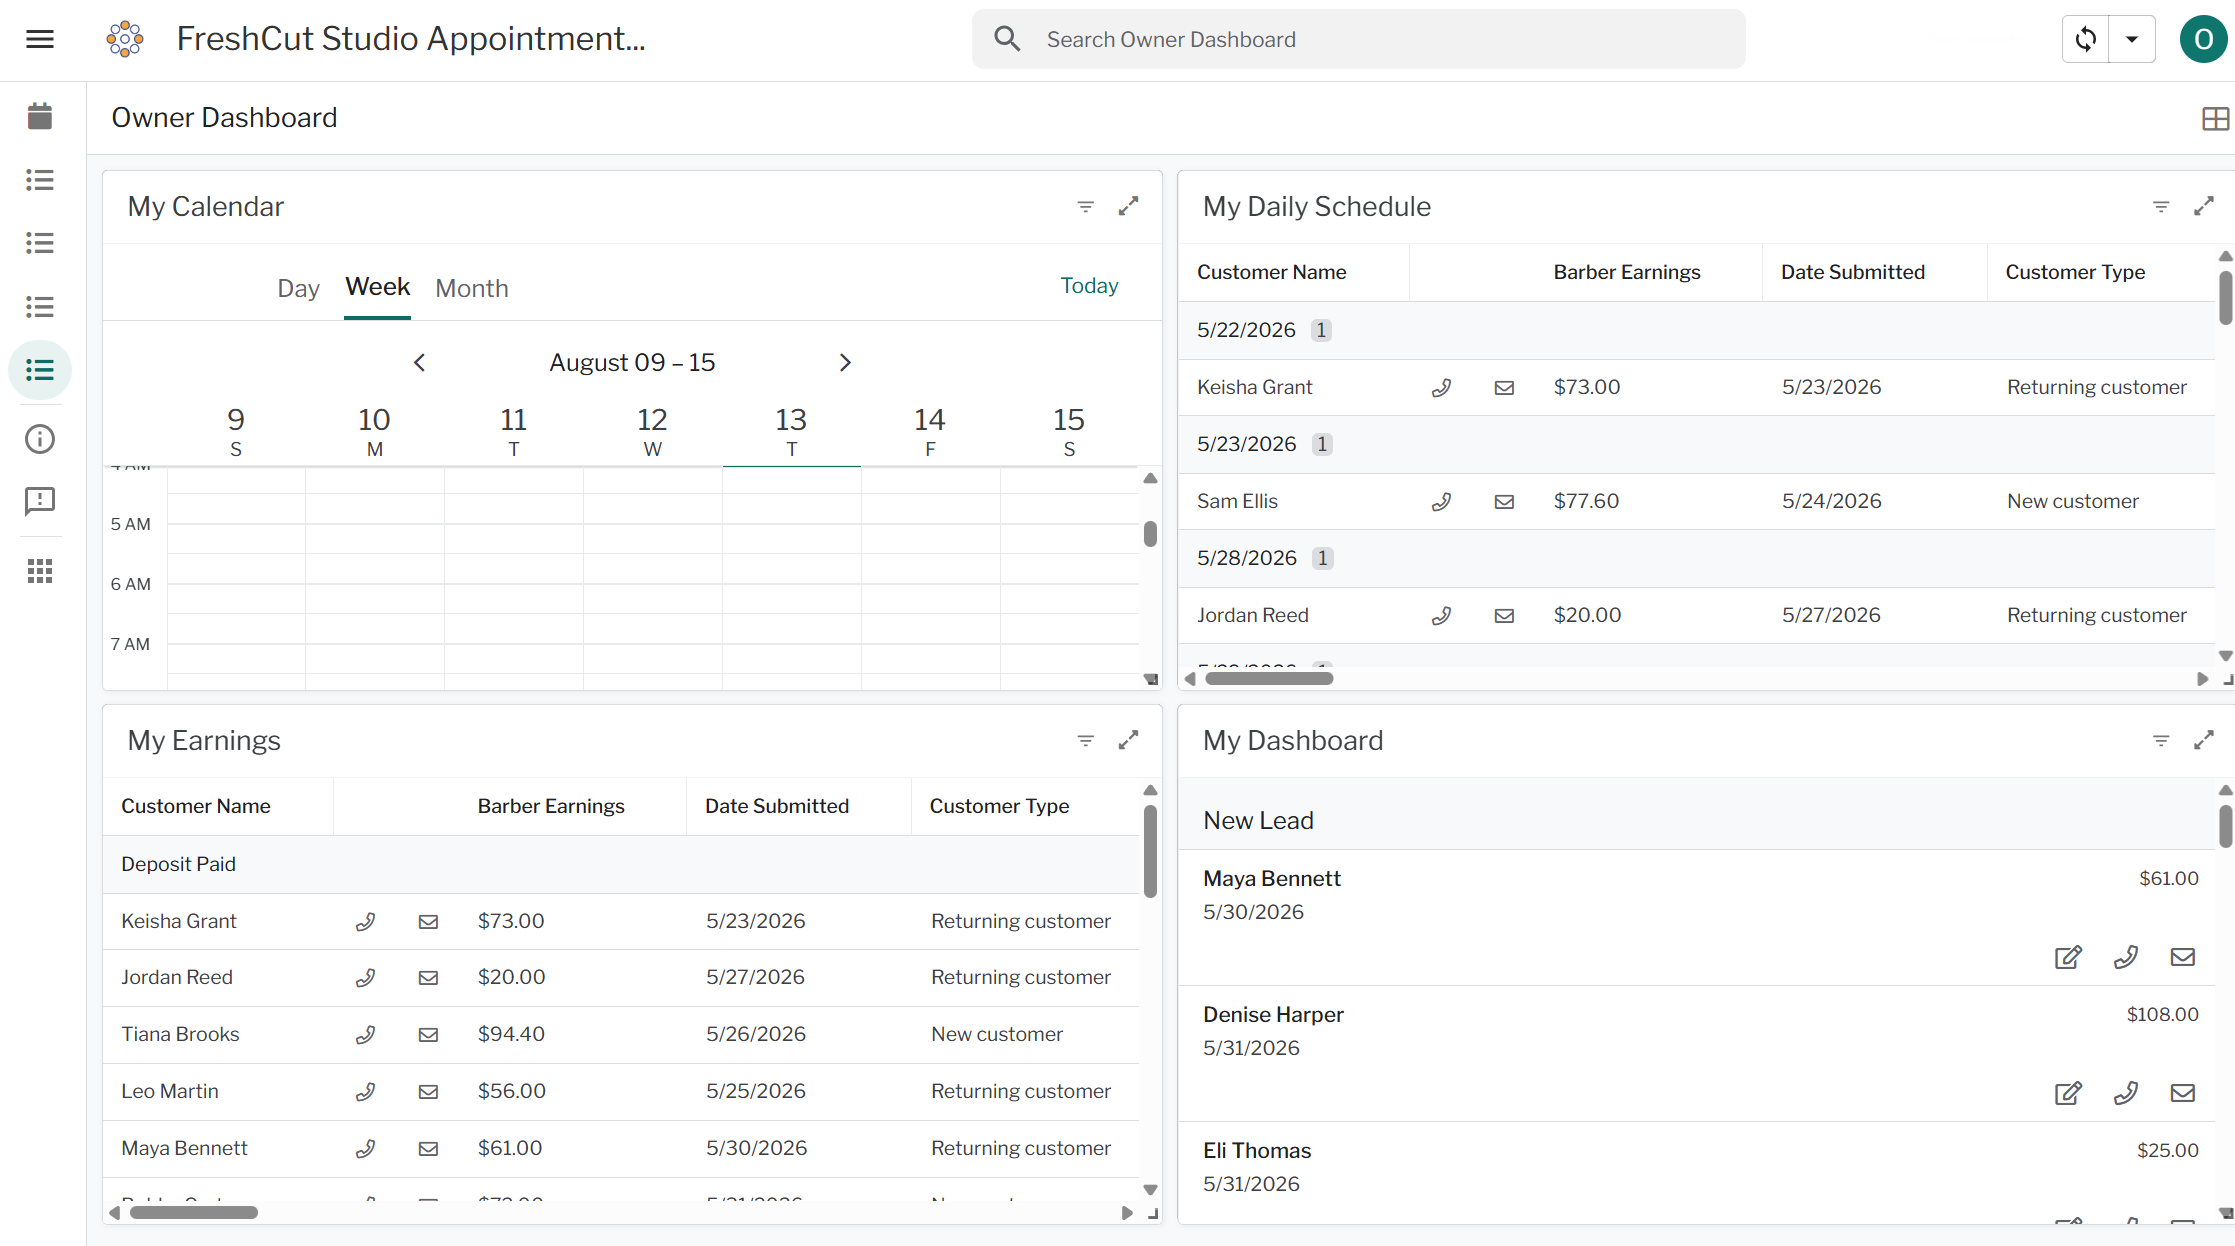Toggle dashboard layout grid icon
The height and width of the screenshot is (1246, 2235).
tap(2215, 119)
